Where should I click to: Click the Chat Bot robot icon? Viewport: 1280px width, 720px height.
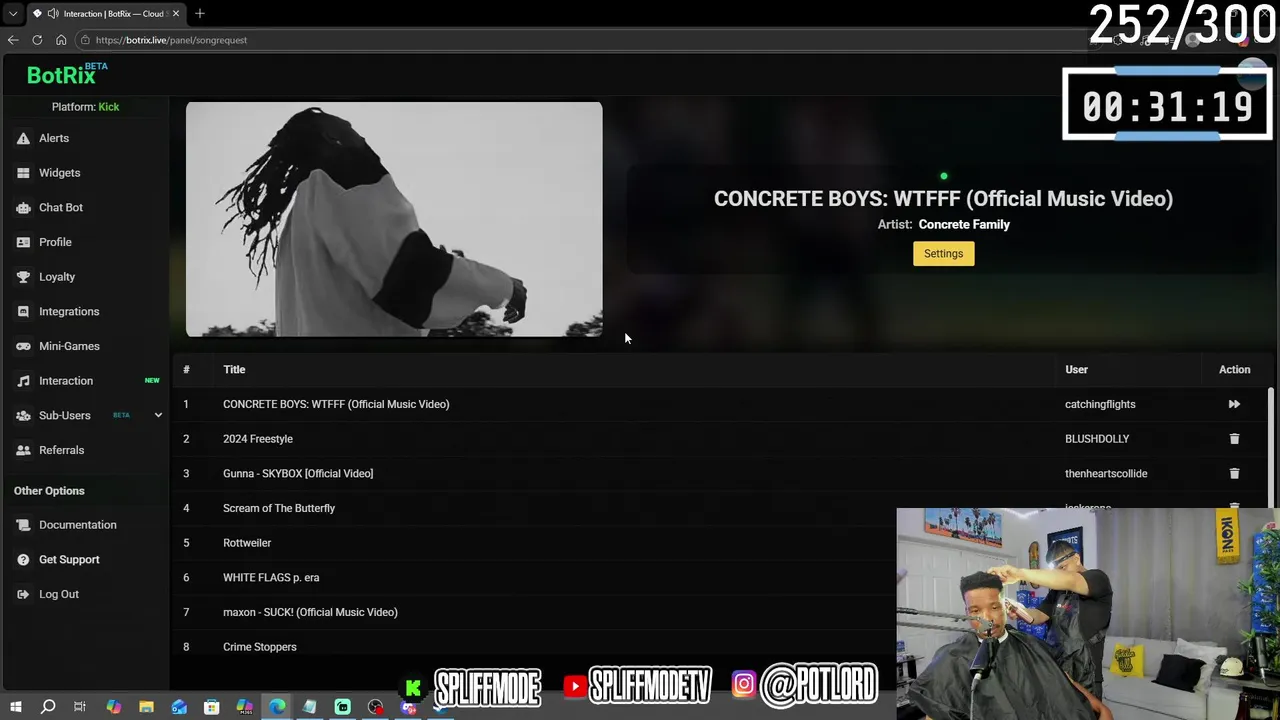pos(23,207)
